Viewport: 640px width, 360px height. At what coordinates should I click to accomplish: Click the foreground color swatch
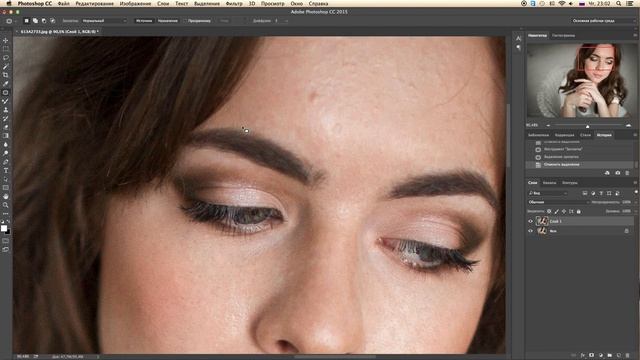click(4, 228)
